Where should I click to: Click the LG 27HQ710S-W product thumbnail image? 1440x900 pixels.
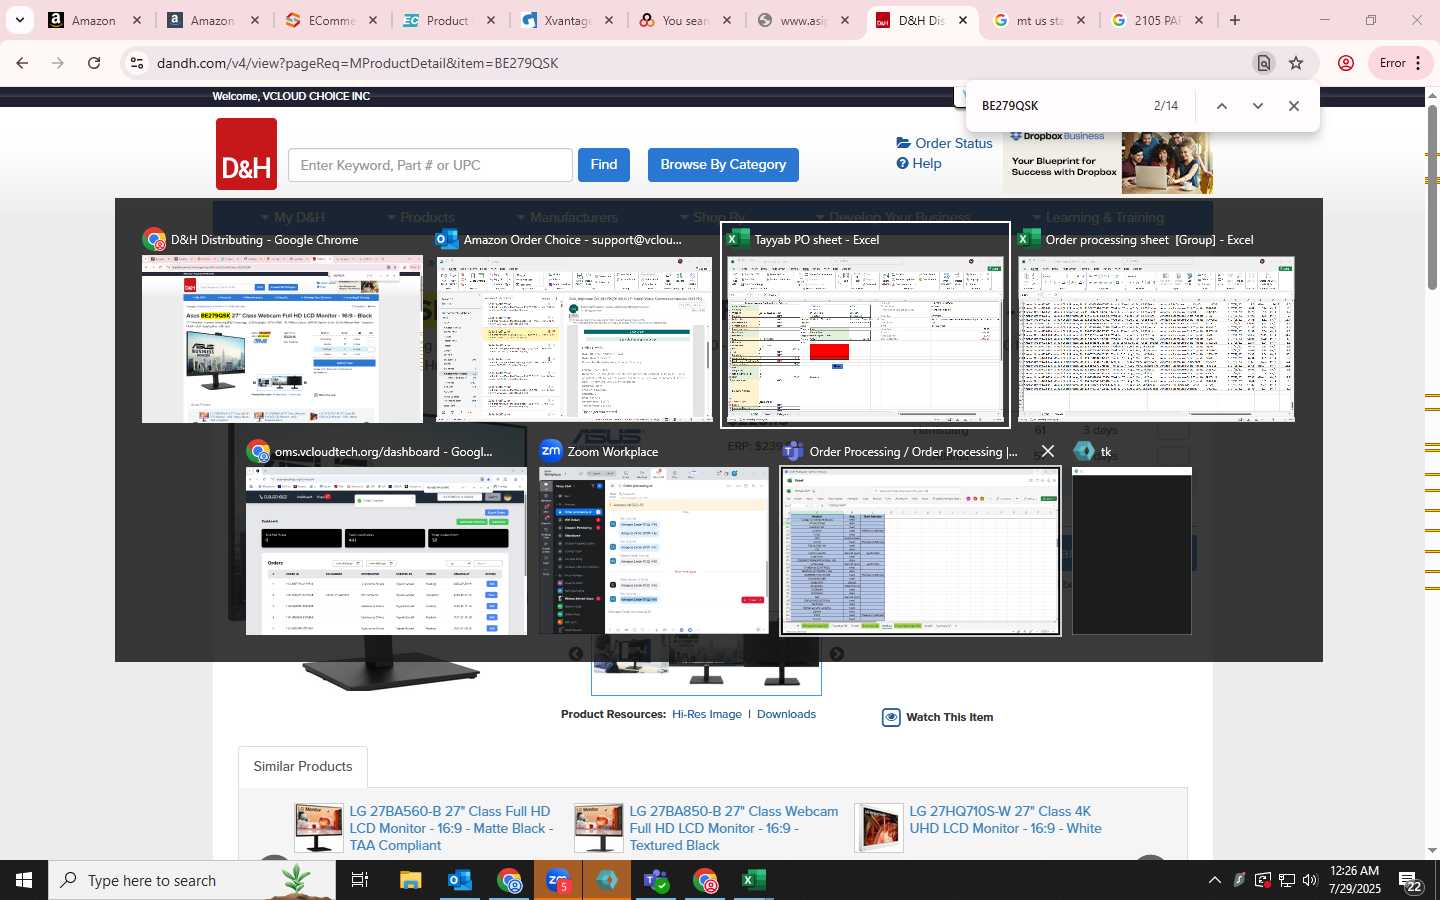click(880, 828)
